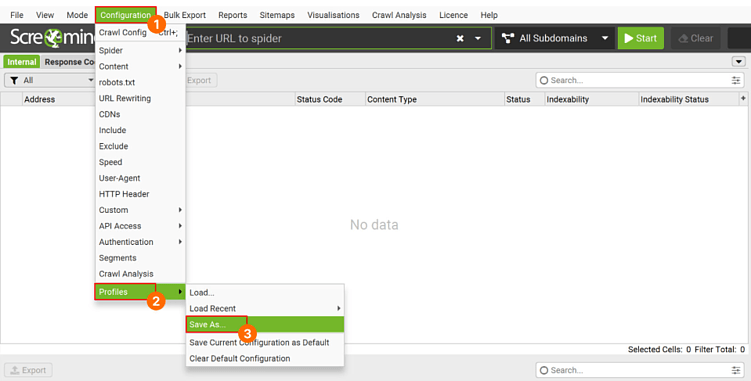The image size is (751, 381).
Task: Select Load... in Profiles submenu
Action: (x=265, y=292)
